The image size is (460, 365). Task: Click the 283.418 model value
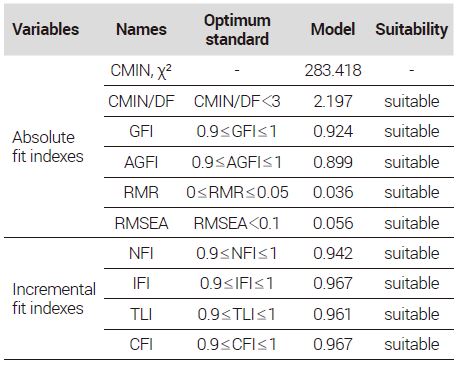click(x=333, y=70)
